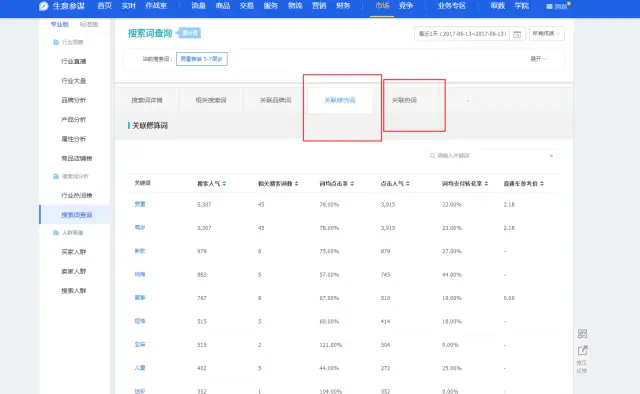Open 买家人群 in sidebar
This screenshot has height=394, width=640.
pos(74,252)
